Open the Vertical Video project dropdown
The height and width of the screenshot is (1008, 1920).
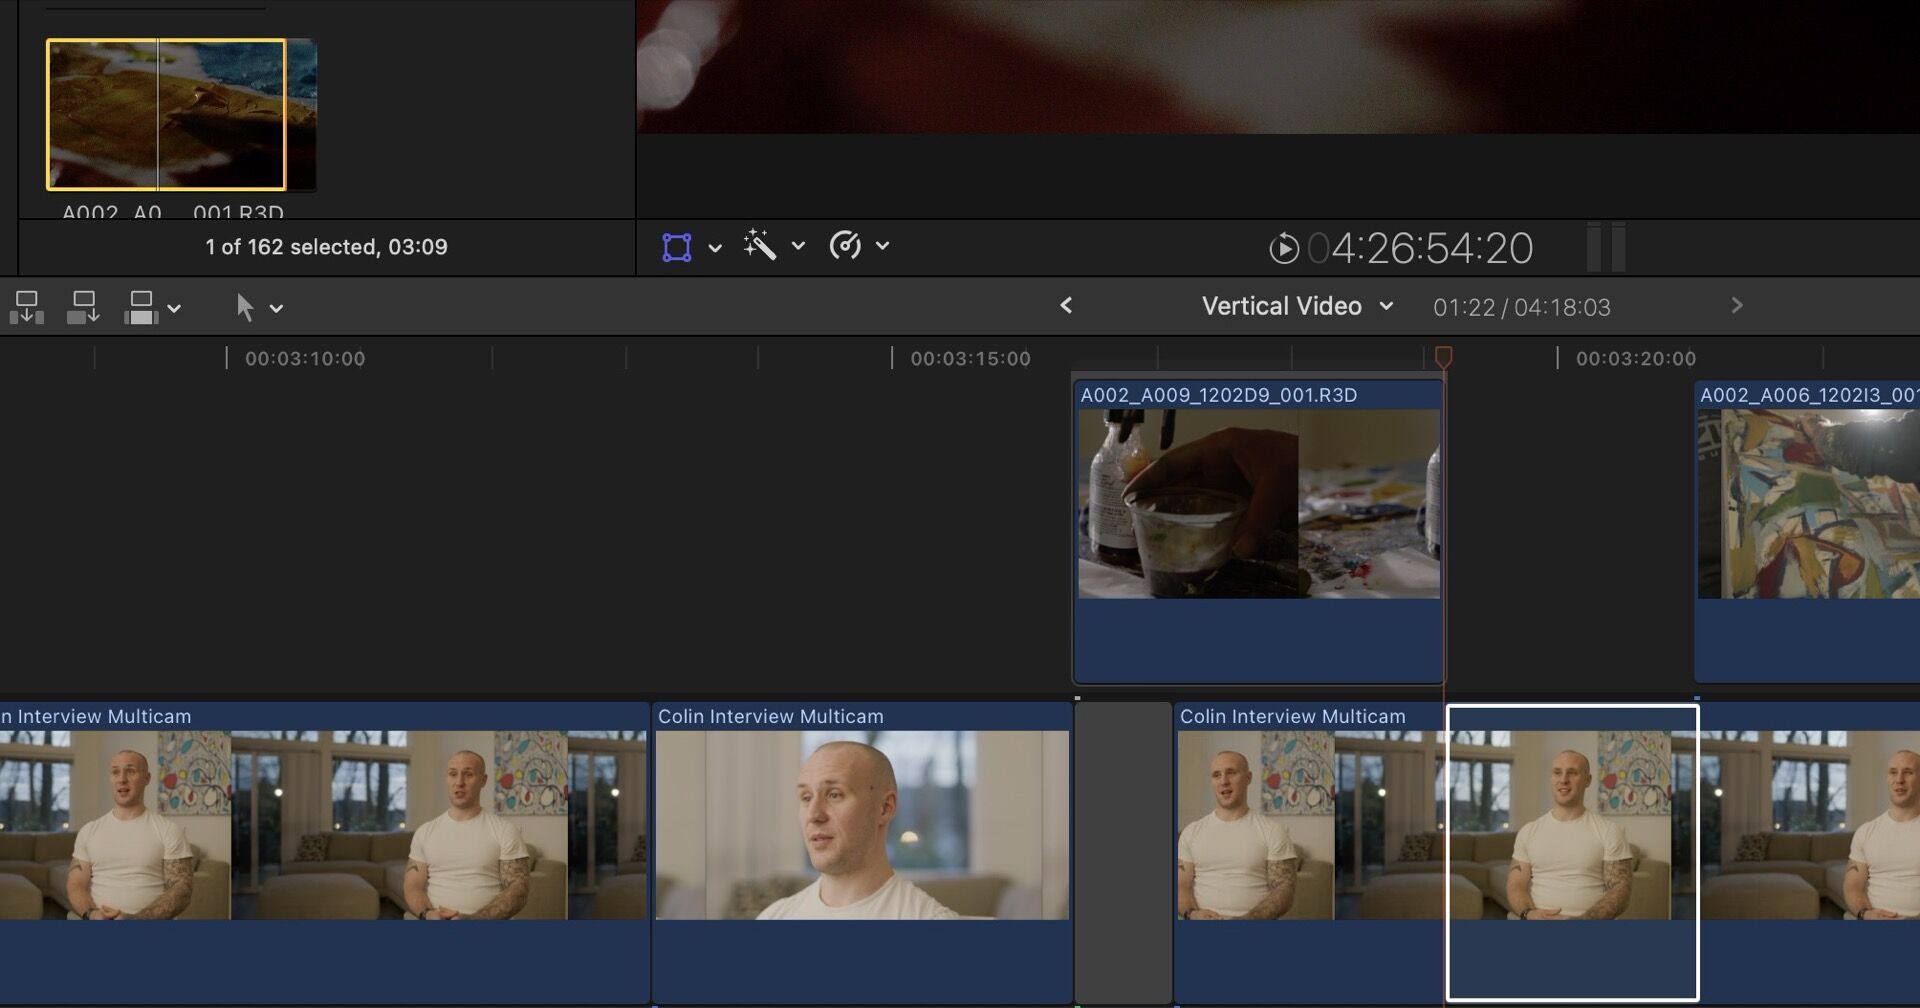point(1388,307)
